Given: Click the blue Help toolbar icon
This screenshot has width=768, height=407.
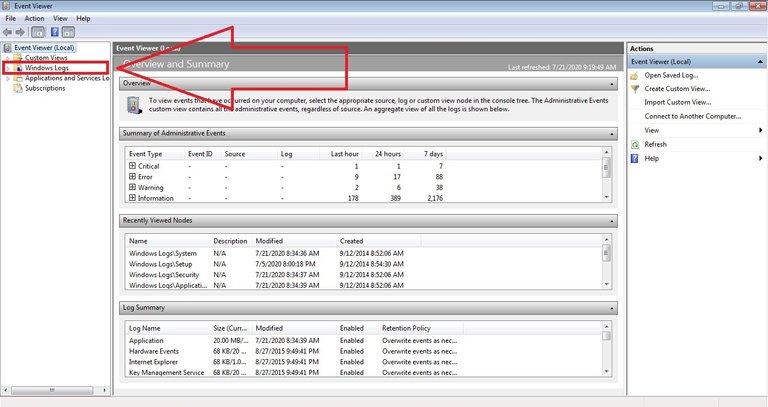Looking at the screenshot, I should coord(55,32).
